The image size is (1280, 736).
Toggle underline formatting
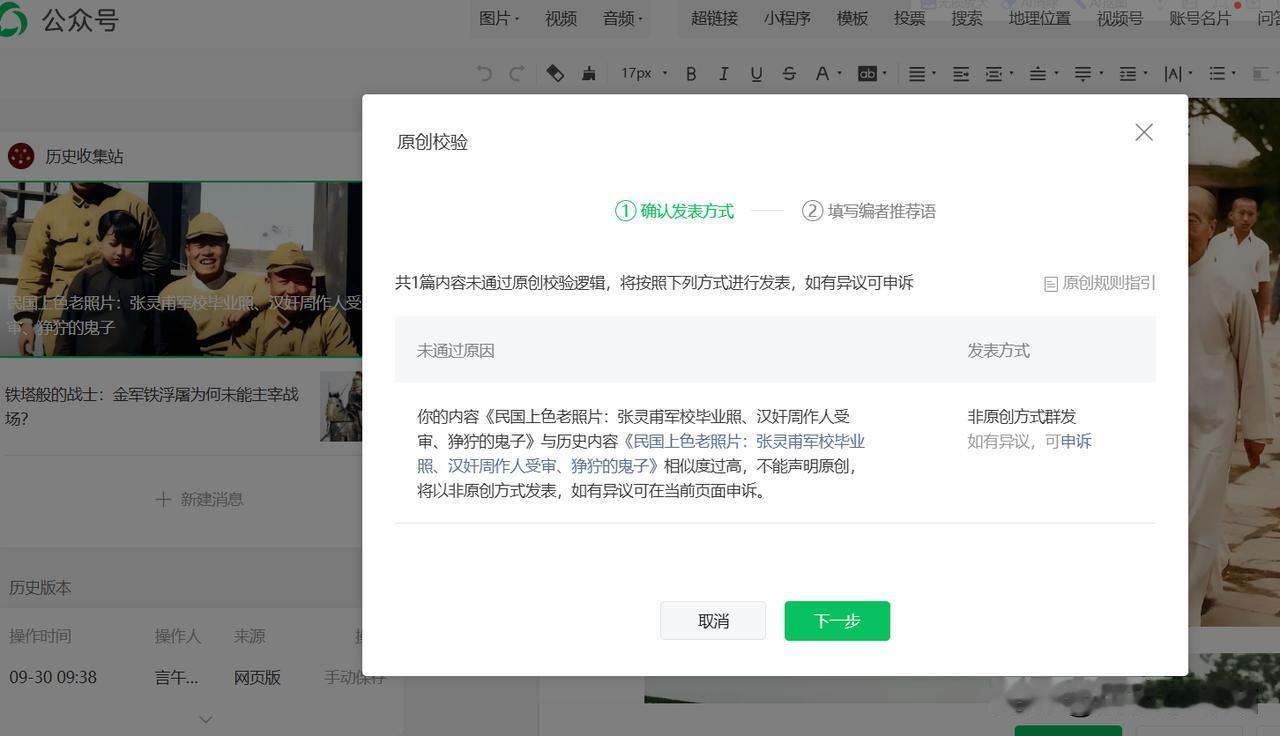pyautogui.click(x=756, y=73)
